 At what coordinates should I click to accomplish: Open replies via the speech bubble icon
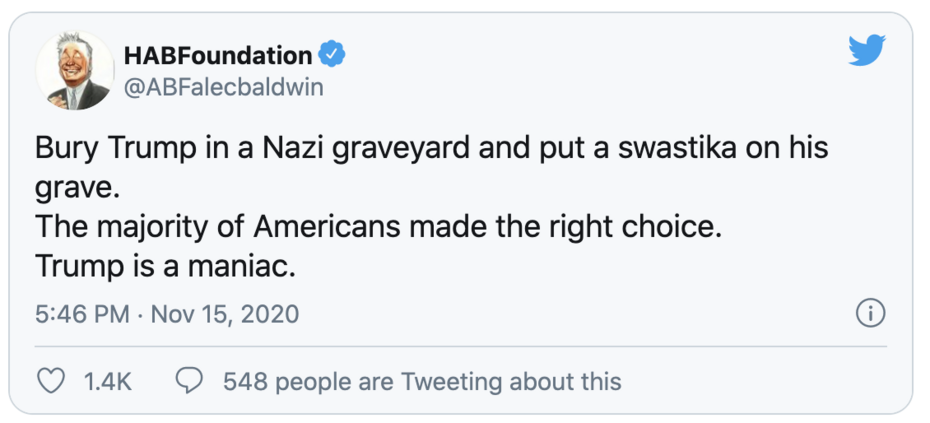click(x=190, y=381)
